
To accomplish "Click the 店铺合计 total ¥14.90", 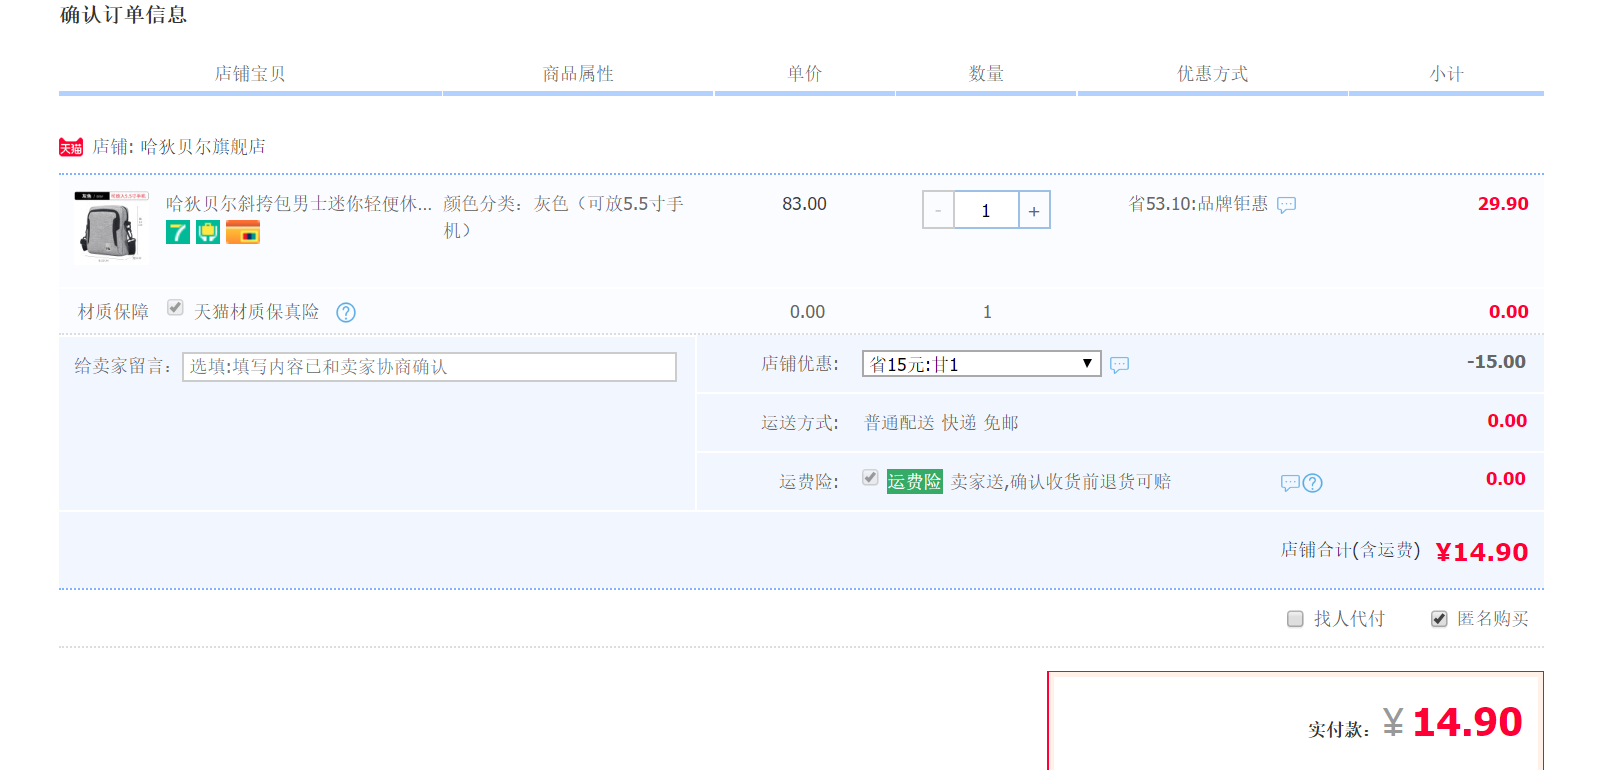I will tap(1481, 552).
